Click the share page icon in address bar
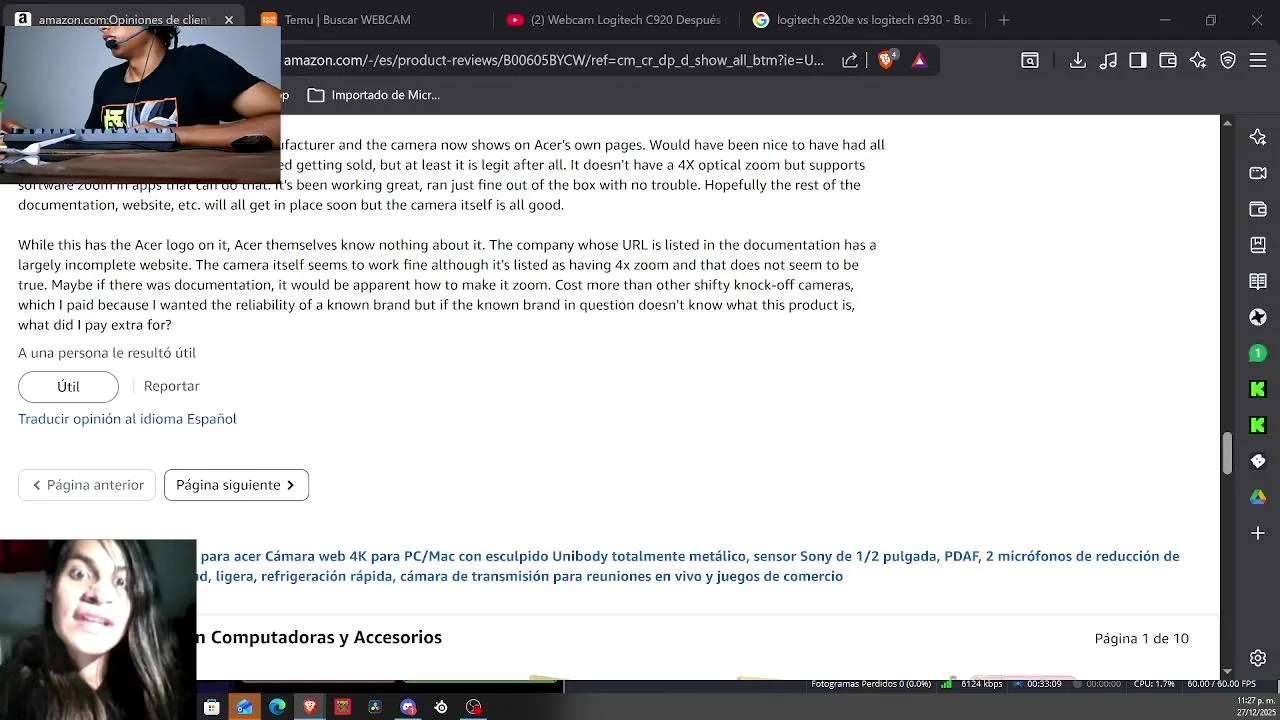This screenshot has width=1280, height=720. [850, 61]
